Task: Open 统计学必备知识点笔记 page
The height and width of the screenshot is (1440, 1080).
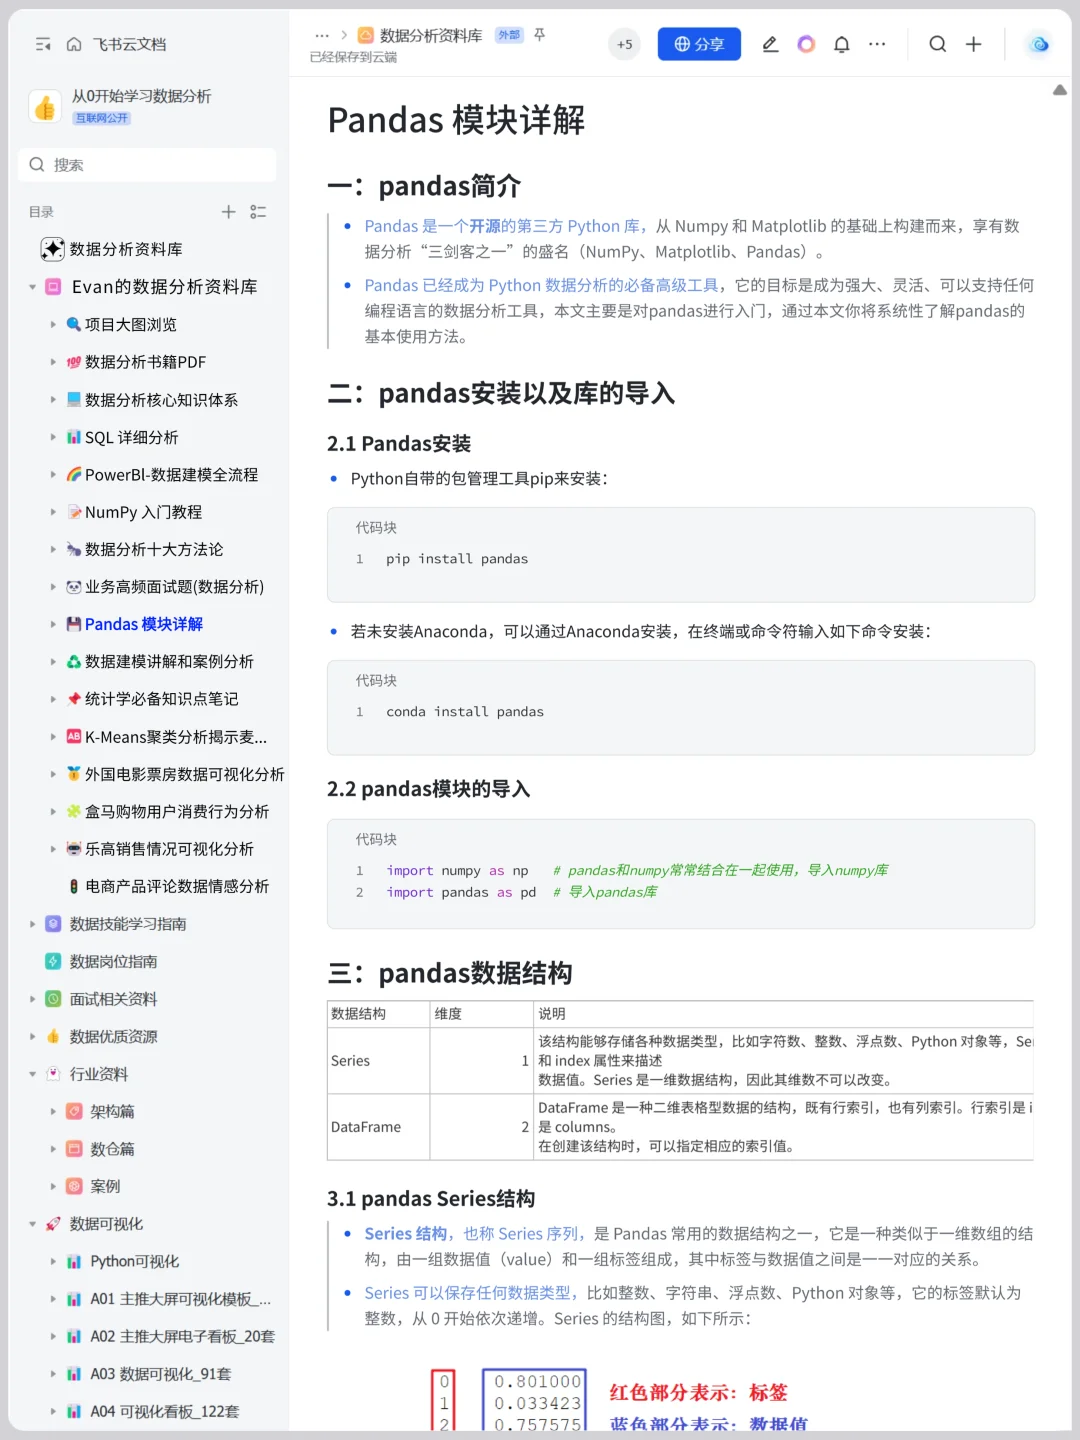Action: coord(161,699)
